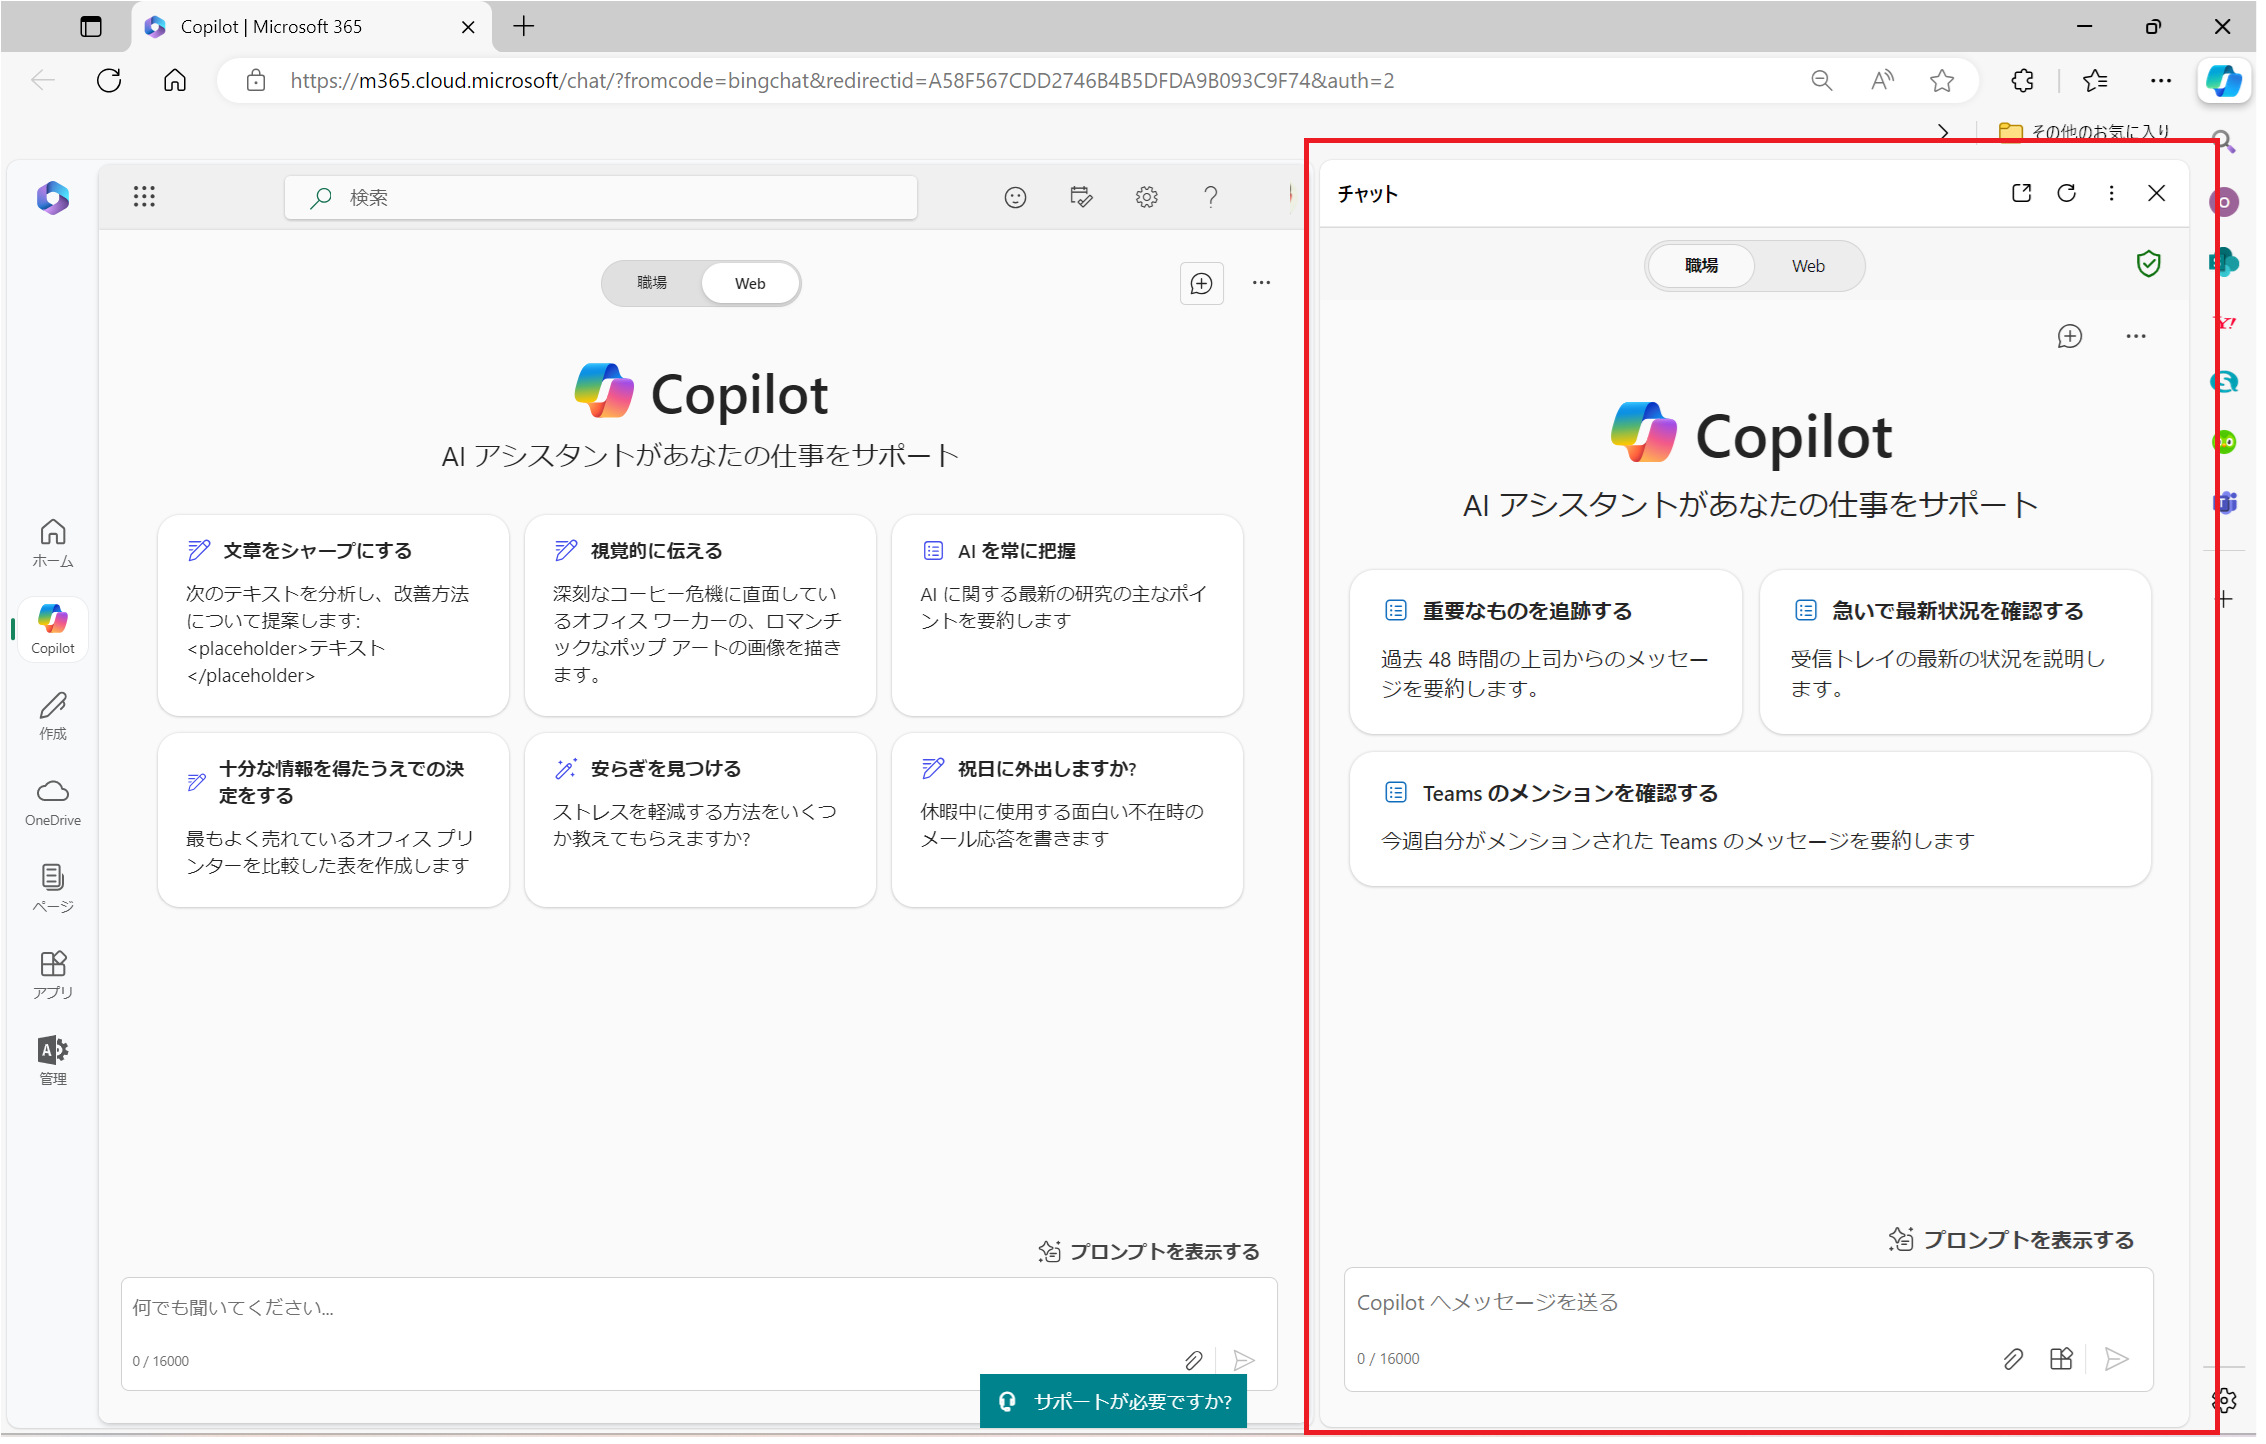Click プロンプトを表示する in the side panel
2266x1444 pixels.
coord(2011,1240)
